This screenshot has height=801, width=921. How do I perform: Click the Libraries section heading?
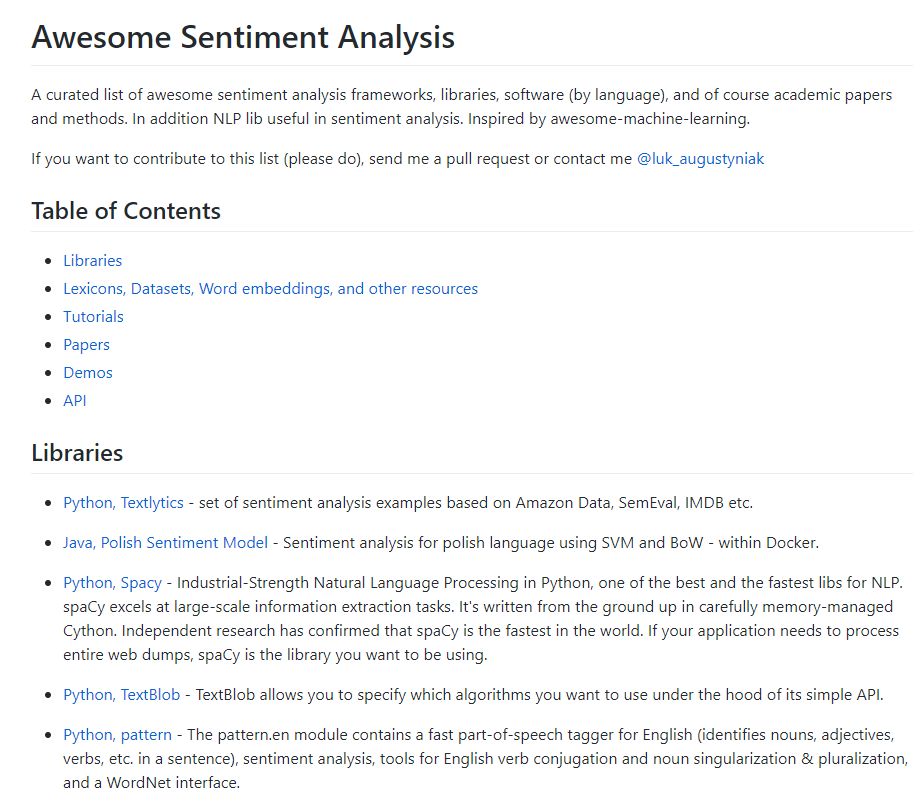tap(77, 453)
